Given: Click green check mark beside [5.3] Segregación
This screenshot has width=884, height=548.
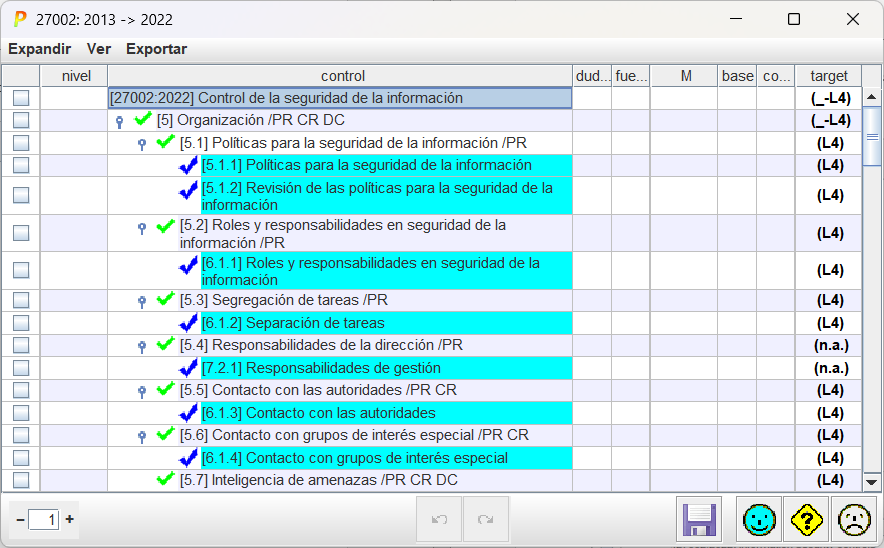Looking at the screenshot, I should tap(165, 299).
